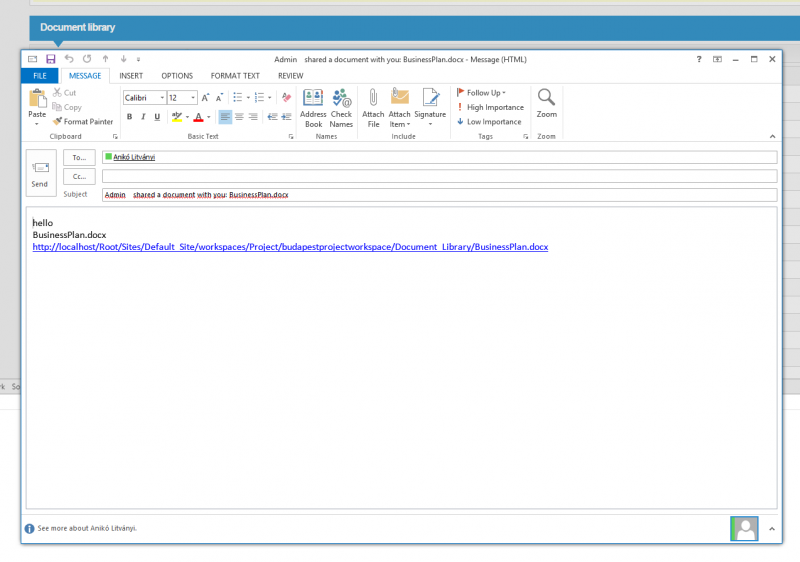The image size is (800, 562).
Task: Decrease paragraph indent
Action: point(272,117)
